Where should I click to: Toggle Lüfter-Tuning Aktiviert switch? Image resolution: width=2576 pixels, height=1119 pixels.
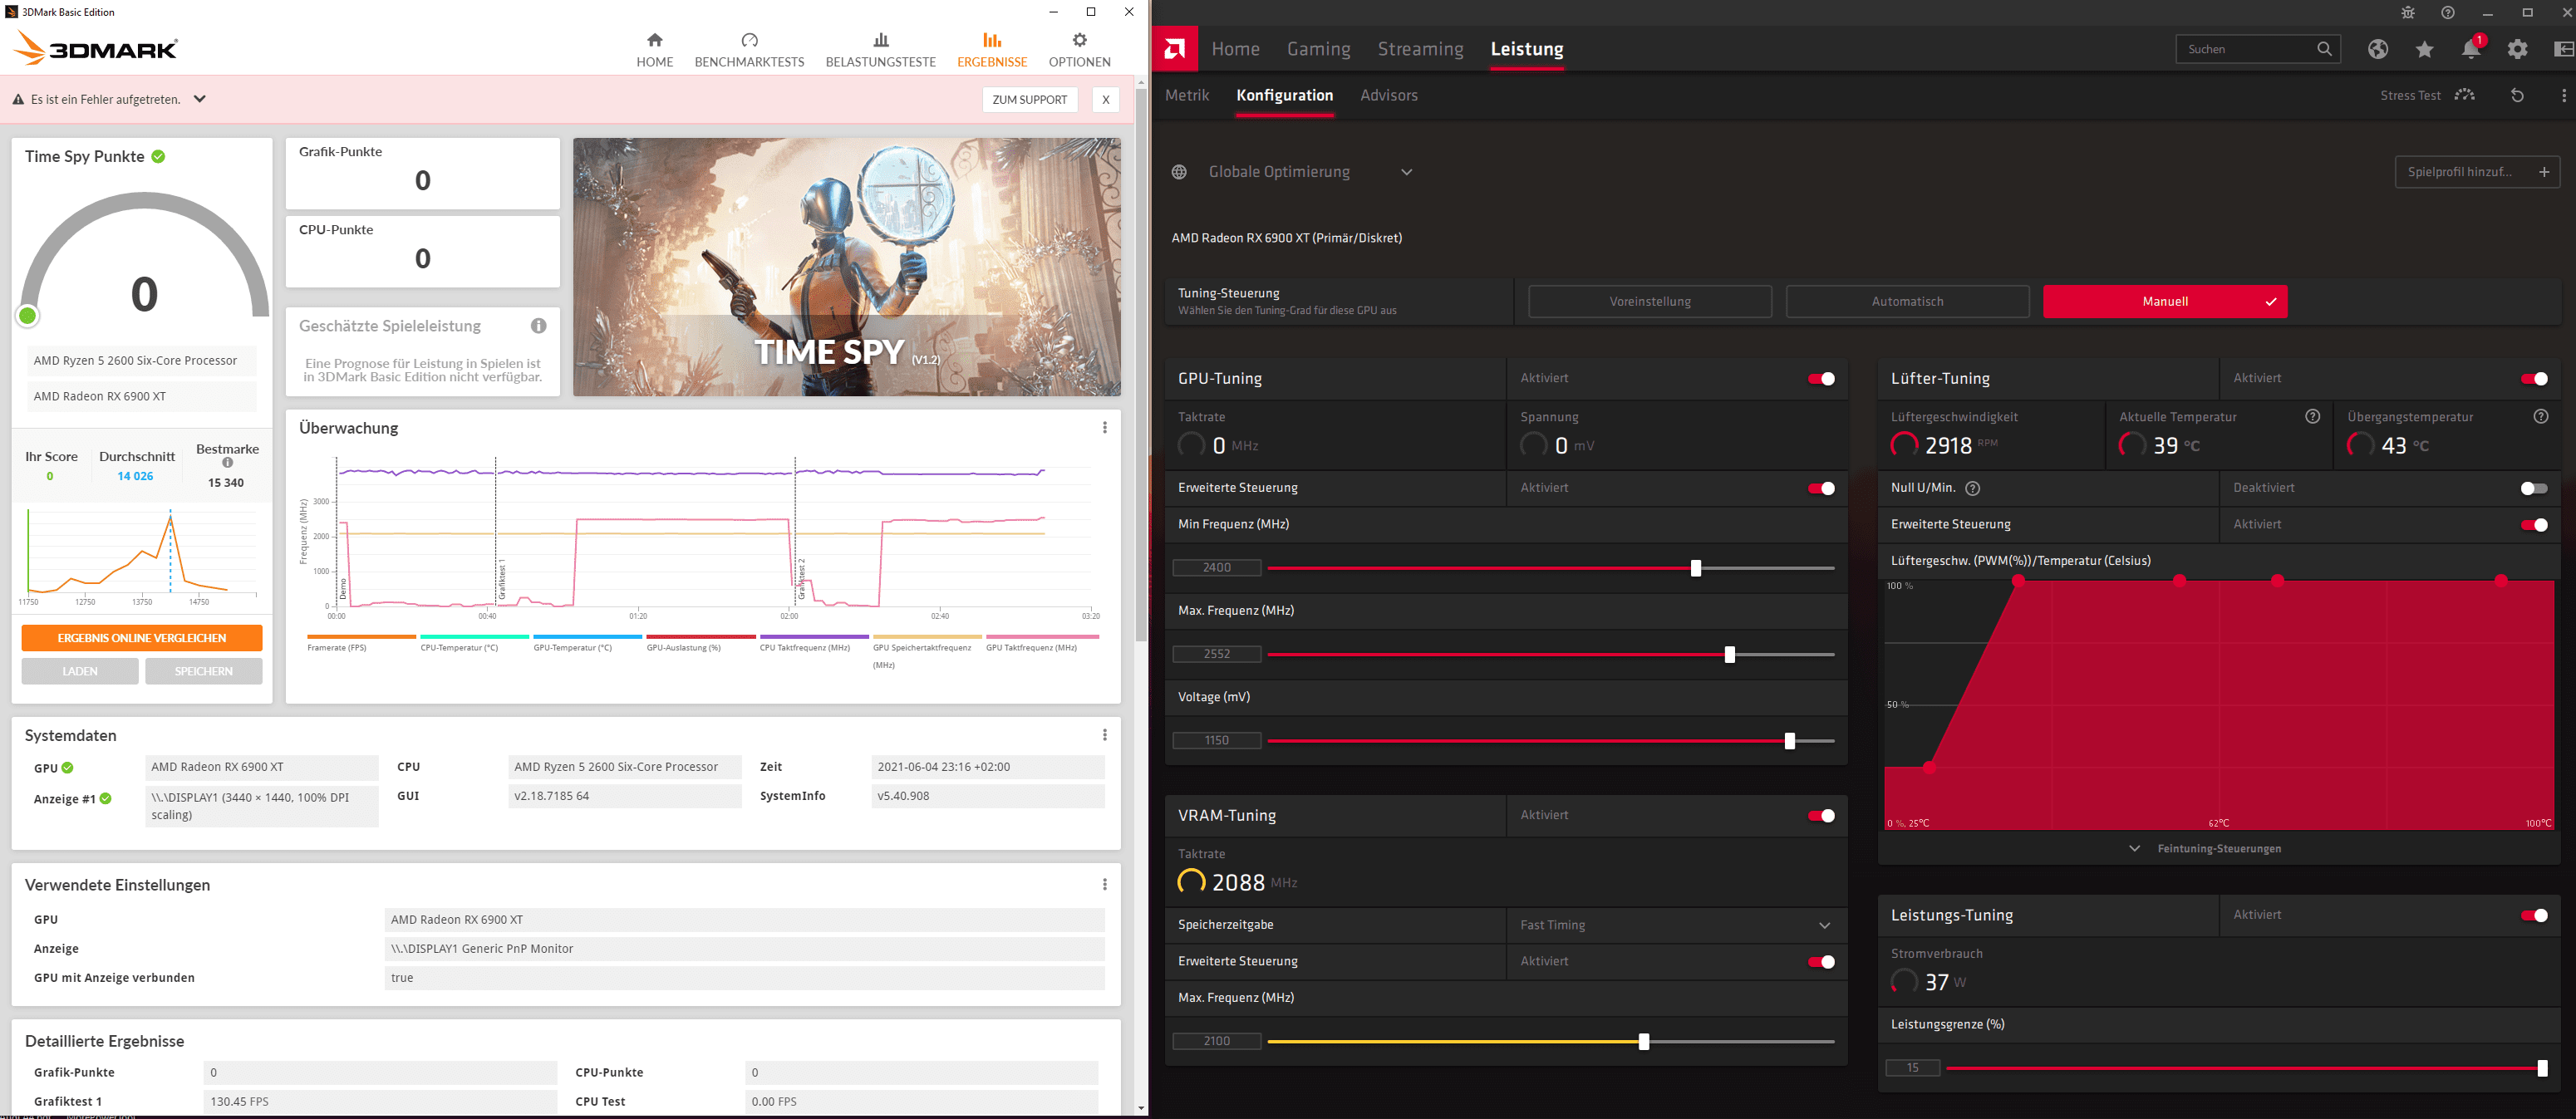point(2534,379)
